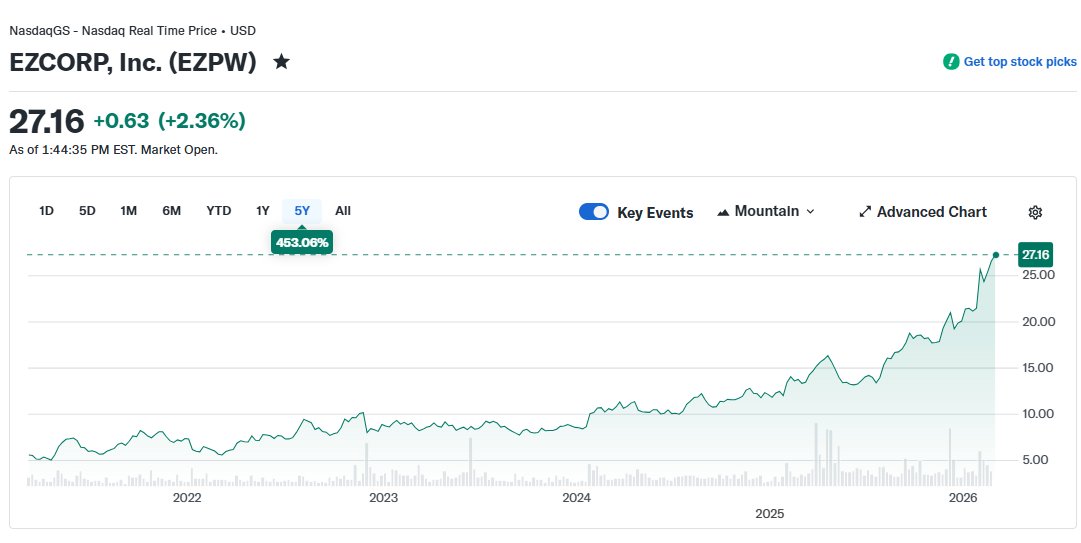Screen dimensions: 1081x543
Task: Choose the YTD range
Action: [x=219, y=211]
